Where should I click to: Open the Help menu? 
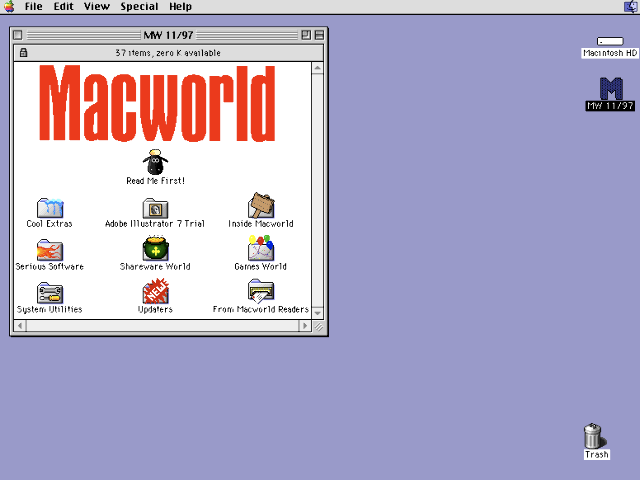(180, 7)
